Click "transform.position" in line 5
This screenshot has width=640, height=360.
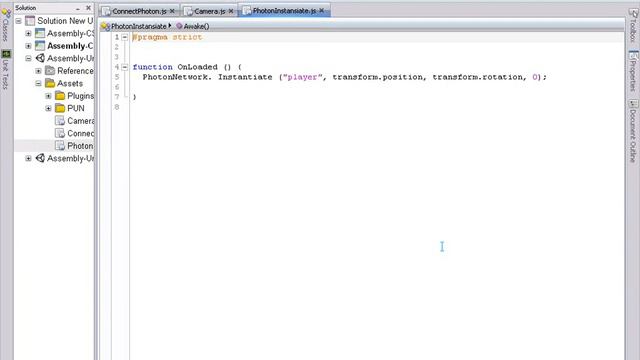pyautogui.click(x=378, y=77)
